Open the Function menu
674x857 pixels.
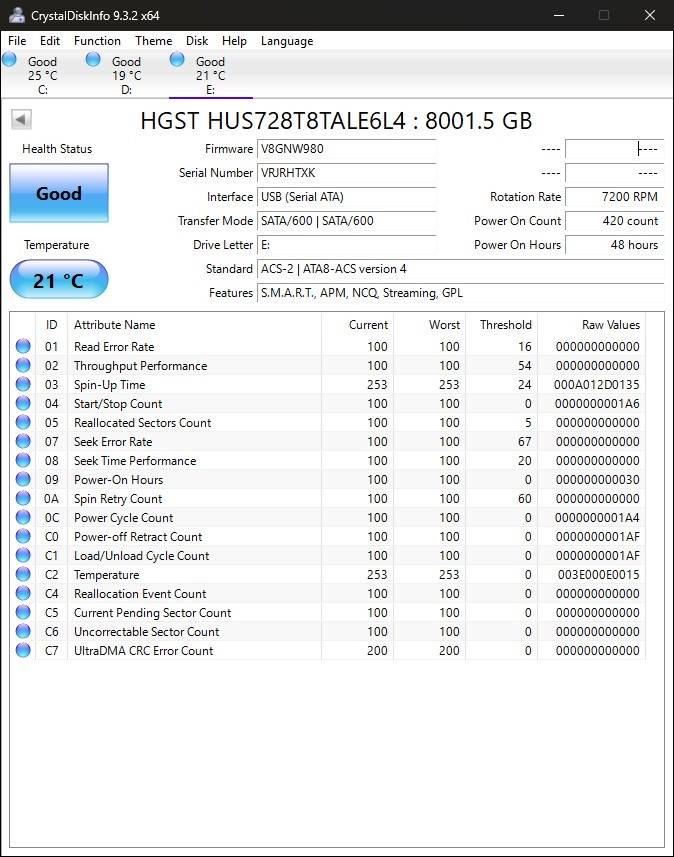97,41
